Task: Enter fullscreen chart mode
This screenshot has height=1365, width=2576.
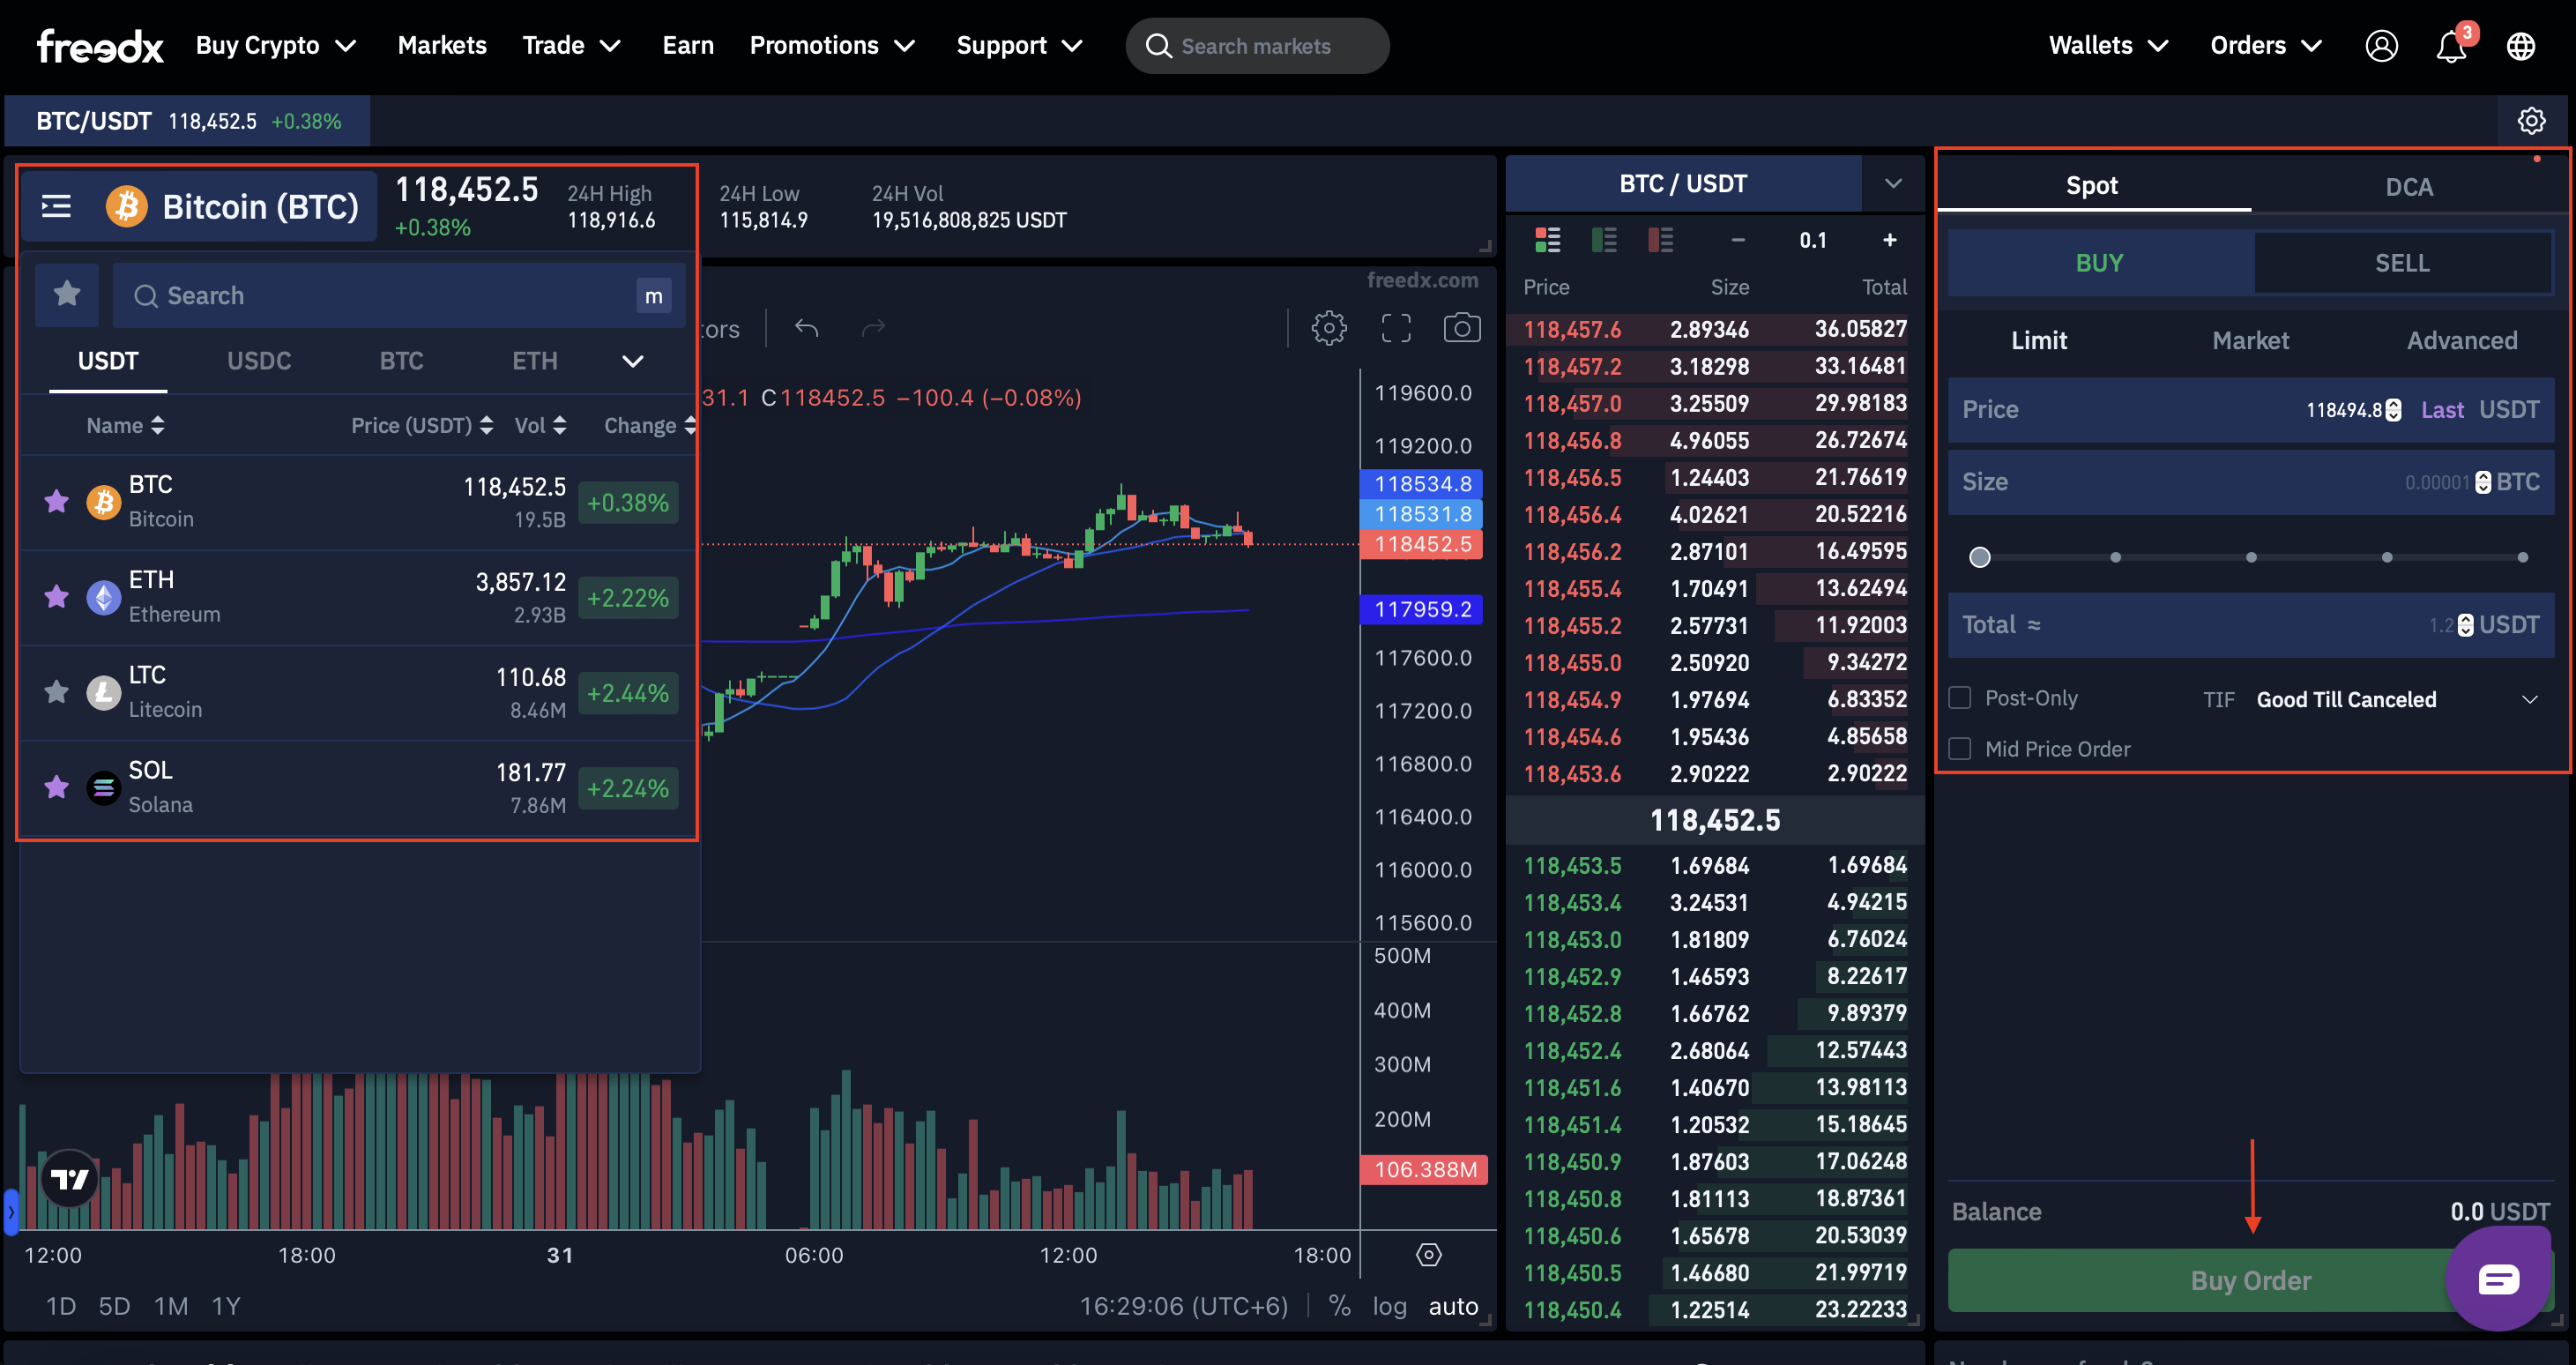Action: [x=1396, y=328]
